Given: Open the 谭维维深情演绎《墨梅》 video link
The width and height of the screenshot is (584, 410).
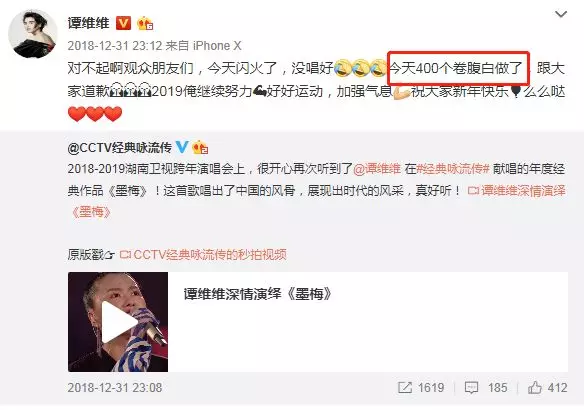Looking at the screenshot, I should (x=318, y=201).
